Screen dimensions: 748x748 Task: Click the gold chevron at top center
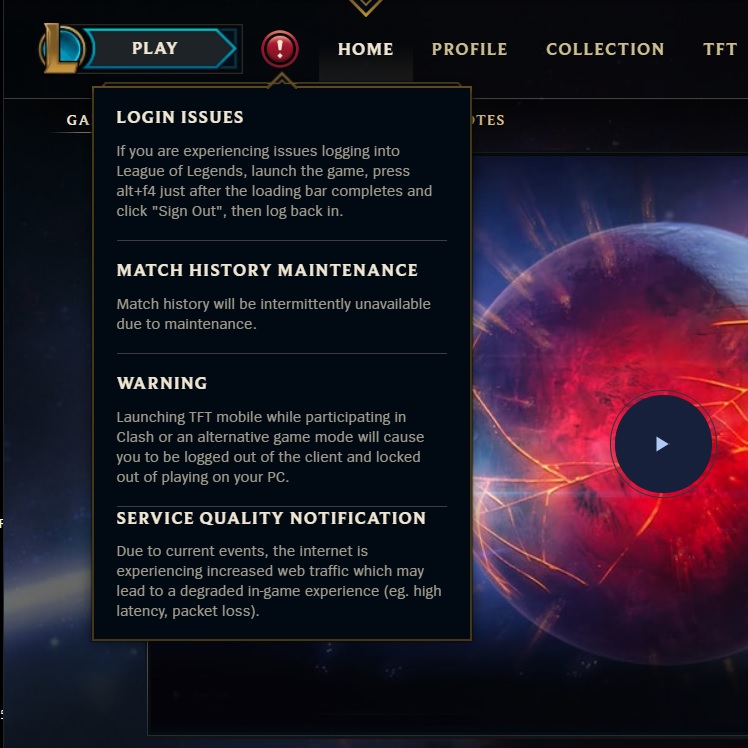(x=365, y=7)
